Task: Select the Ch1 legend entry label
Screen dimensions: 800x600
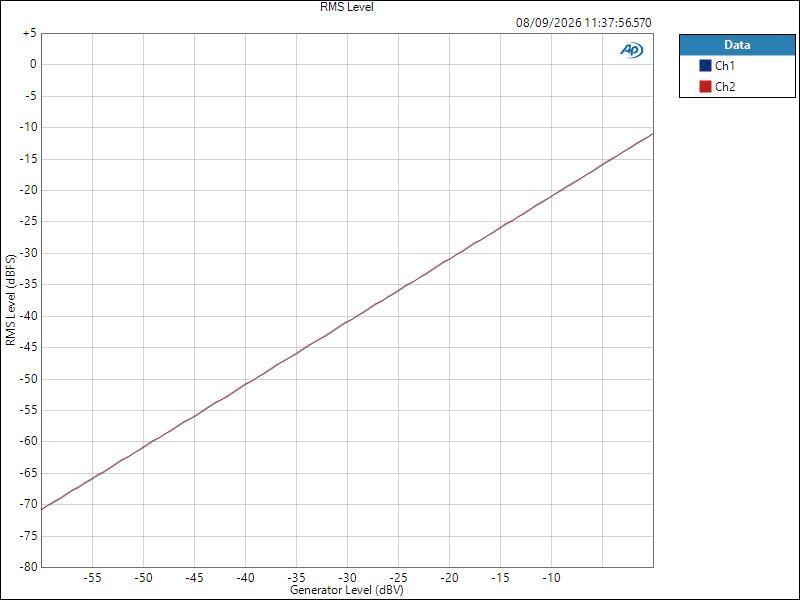Action: pyautogui.click(x=725, y=66)
